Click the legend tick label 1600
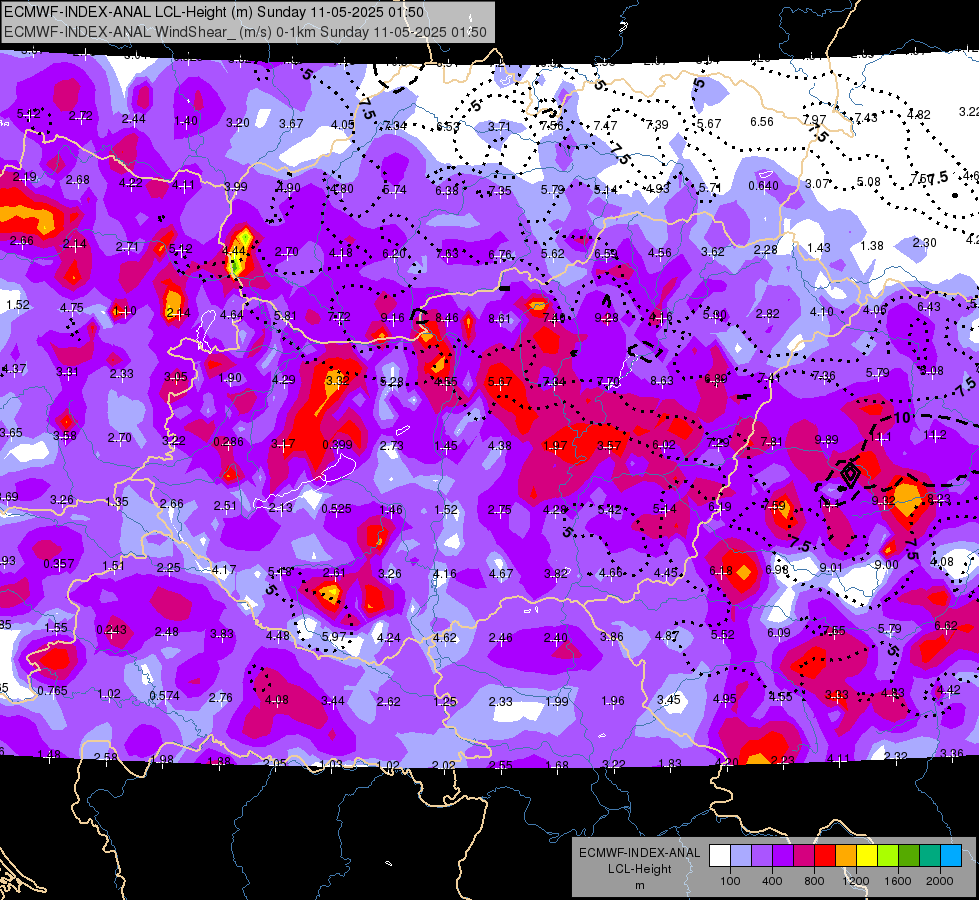 (898, 881)
